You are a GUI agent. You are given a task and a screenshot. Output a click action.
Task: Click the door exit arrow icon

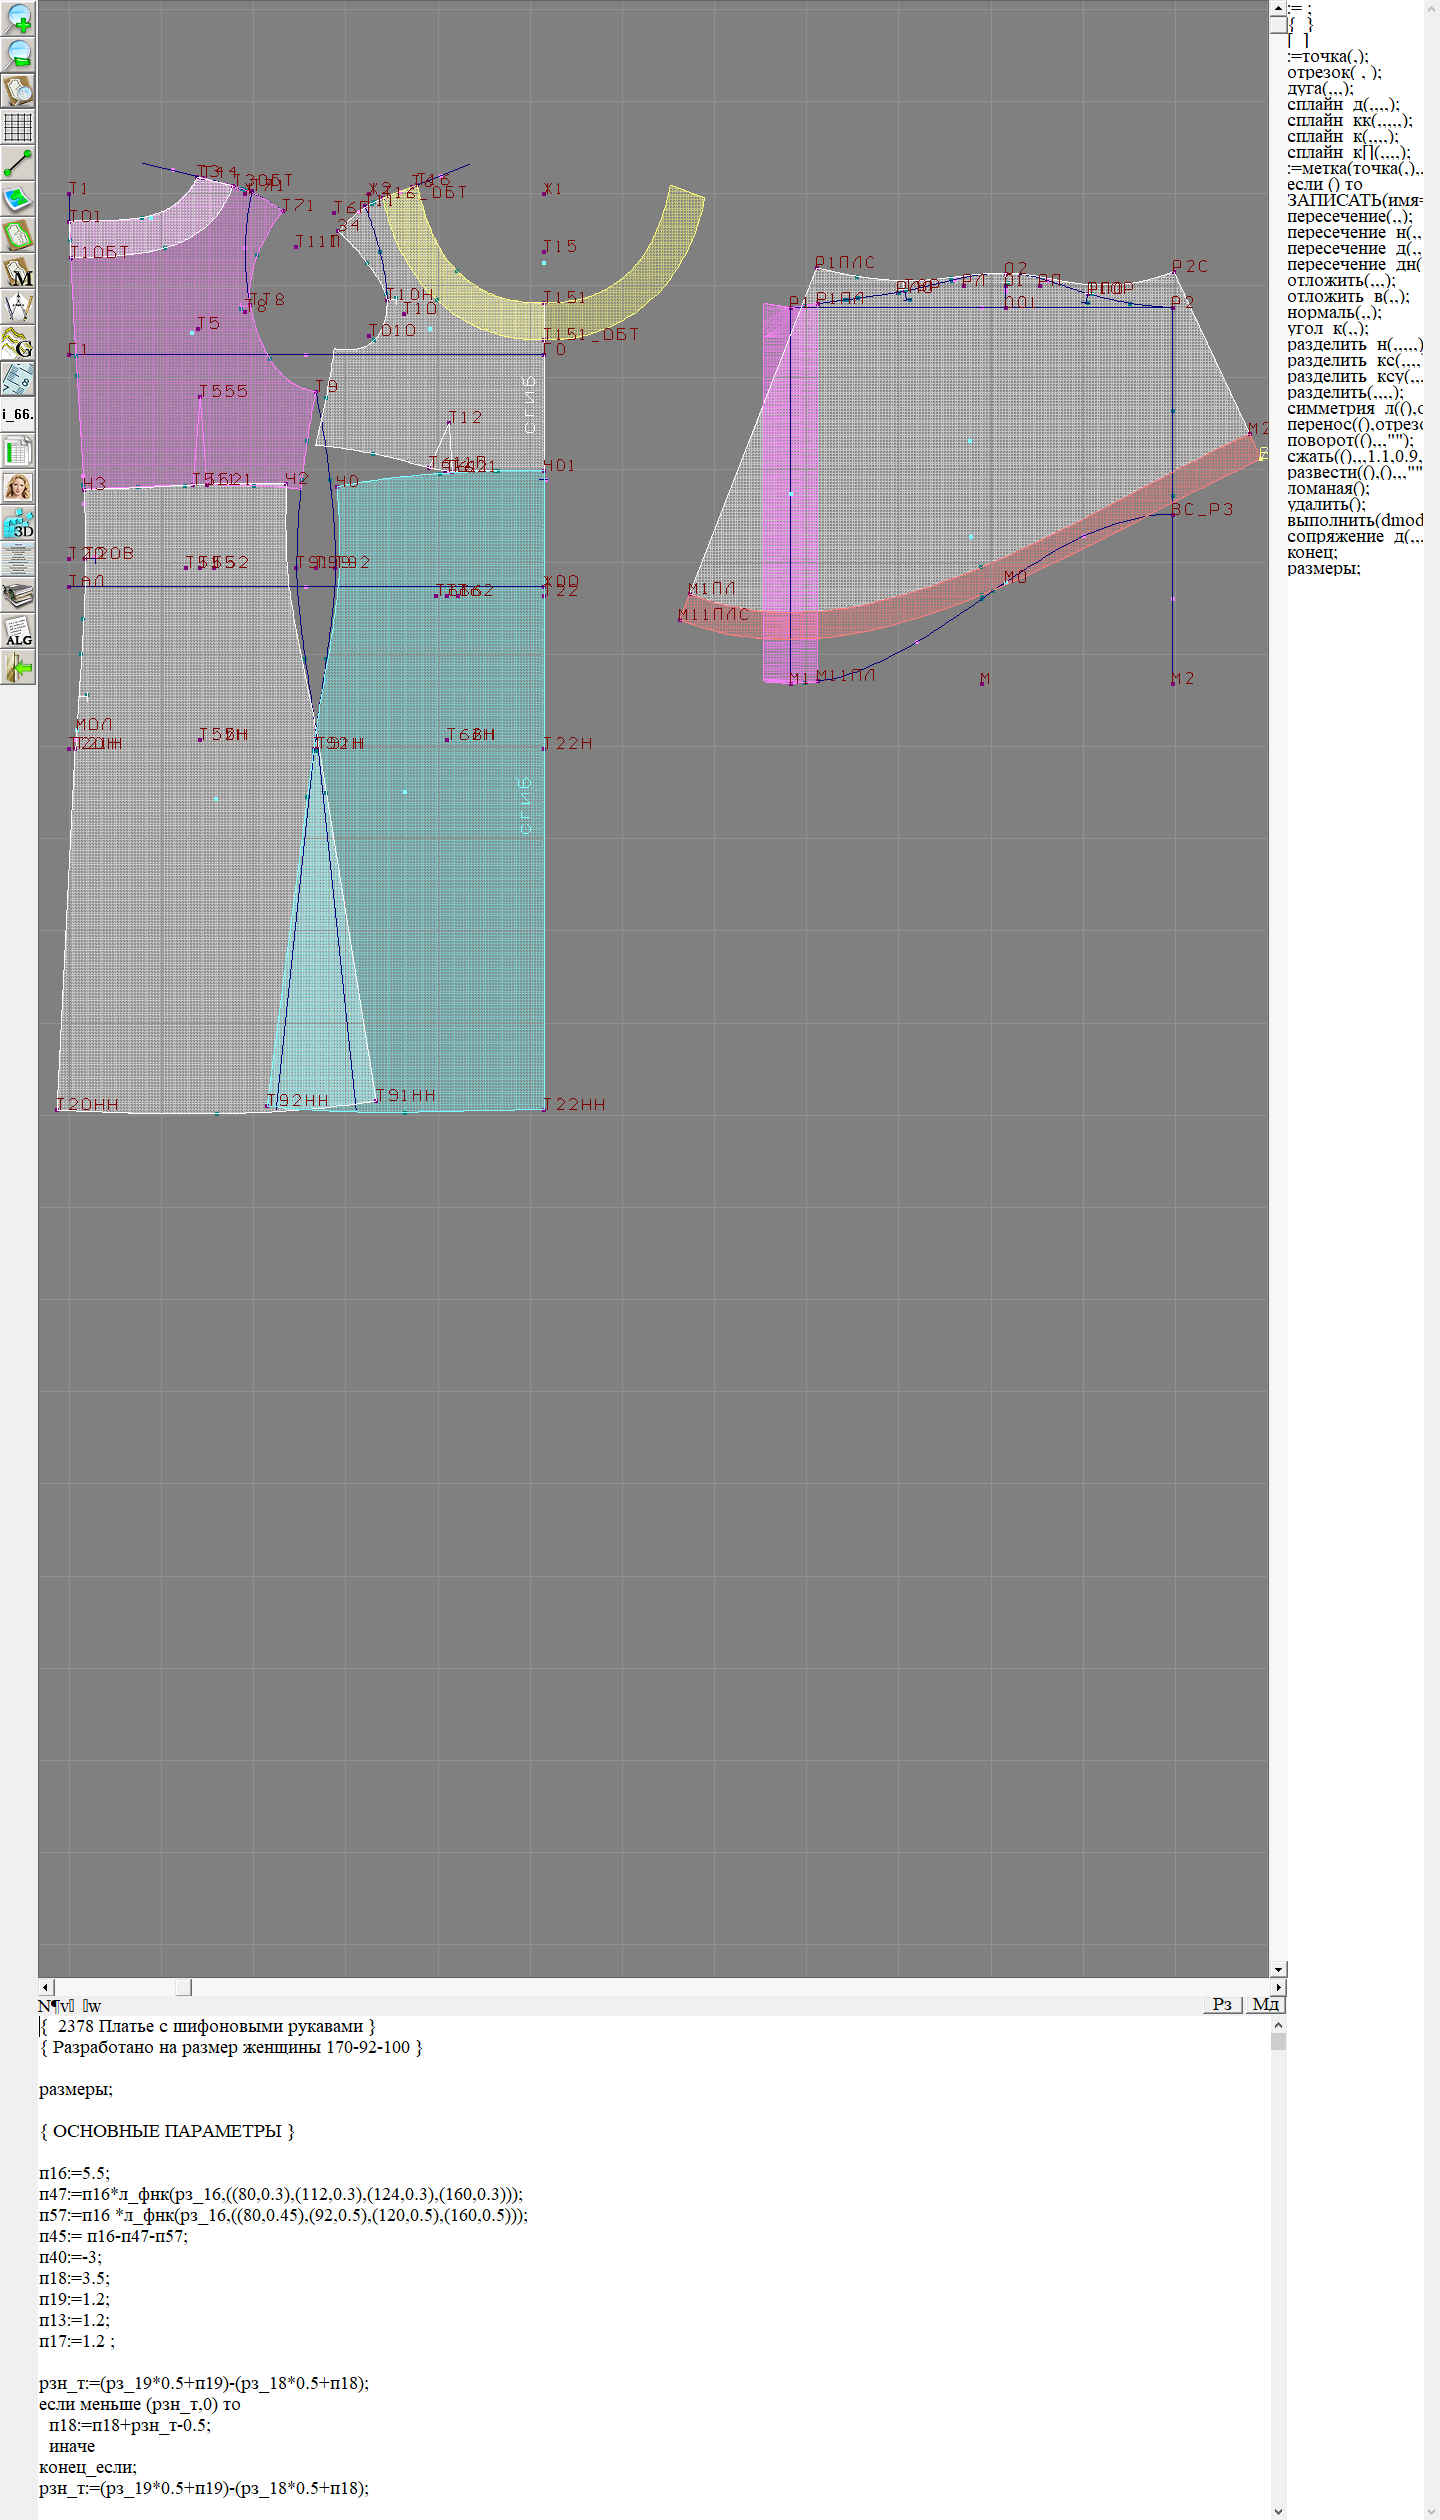pos(18,667)
